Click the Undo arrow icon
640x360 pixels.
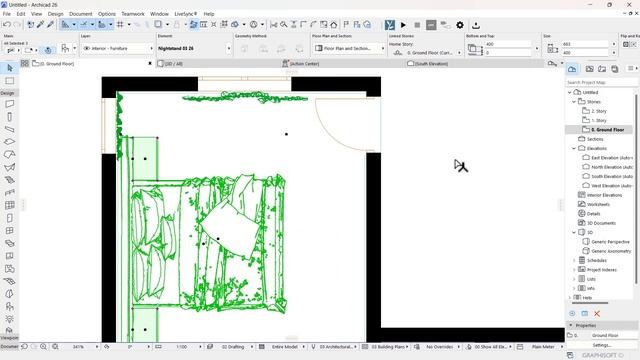pos(7,25)
